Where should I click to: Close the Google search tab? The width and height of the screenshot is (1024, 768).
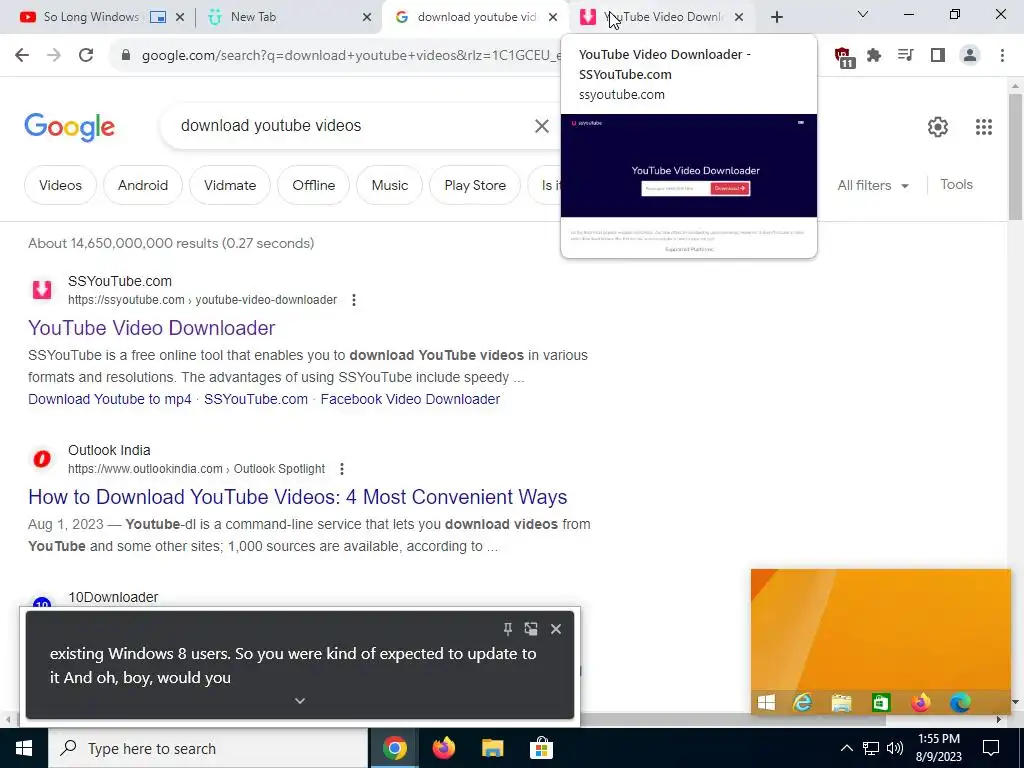pos(553,18)
